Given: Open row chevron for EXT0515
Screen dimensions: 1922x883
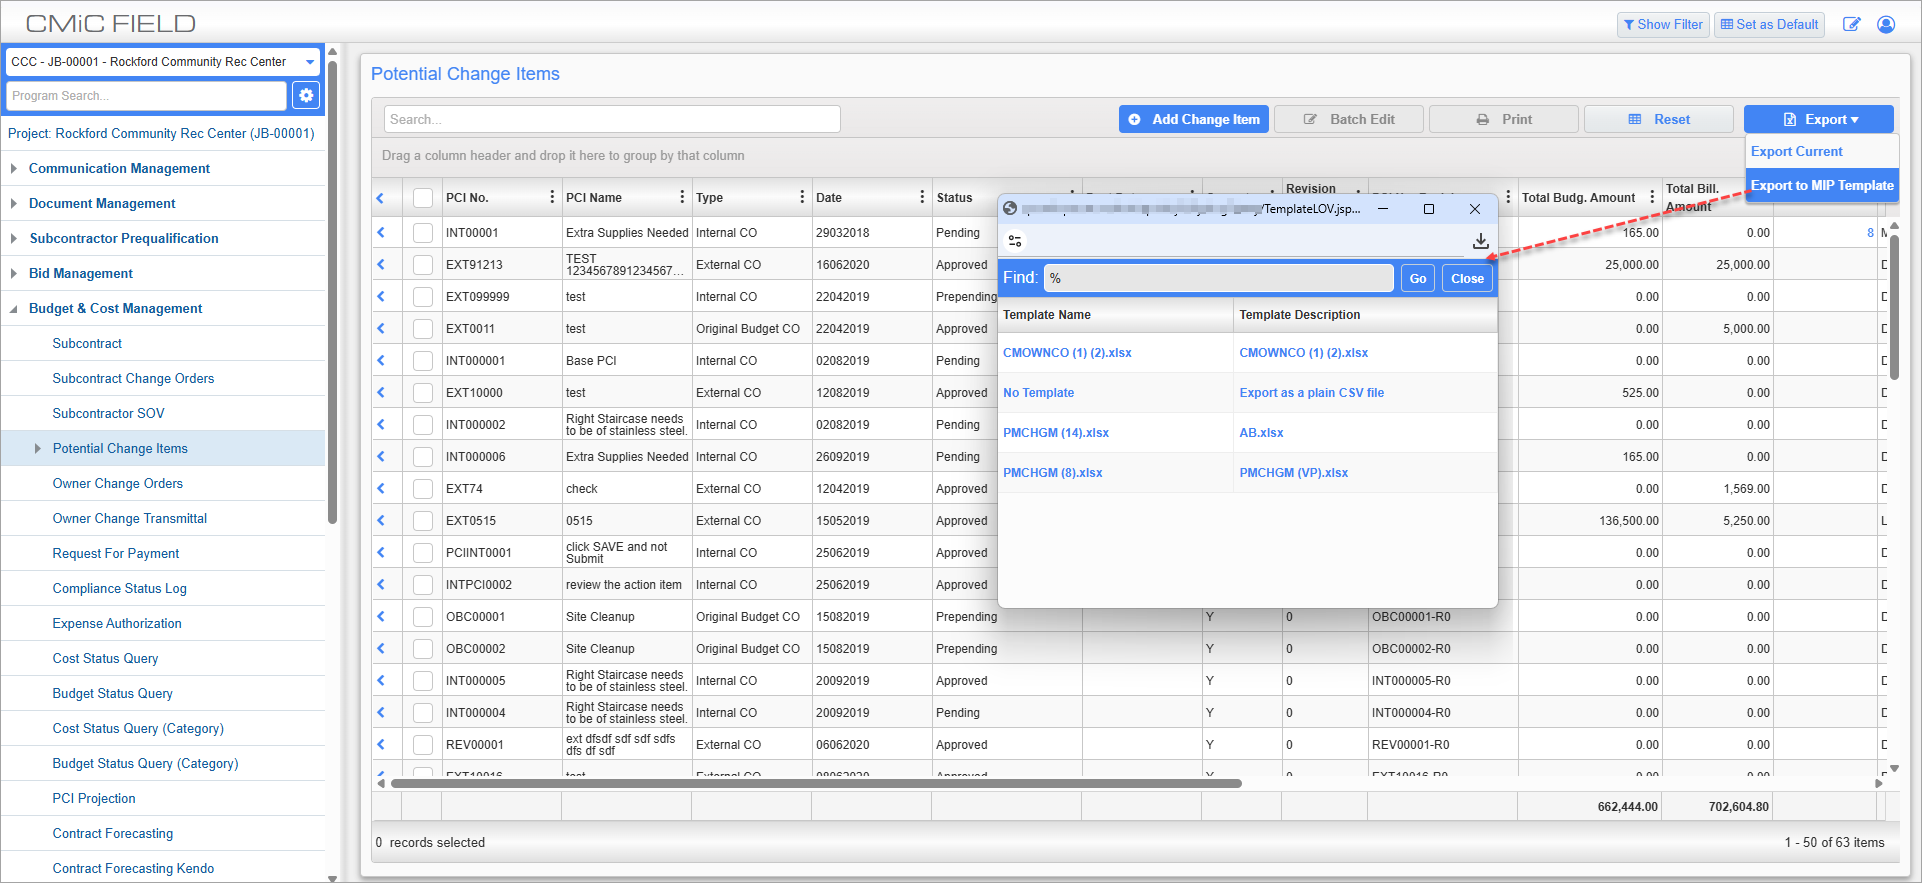Looking at the screenshot, I should [380, 520].
